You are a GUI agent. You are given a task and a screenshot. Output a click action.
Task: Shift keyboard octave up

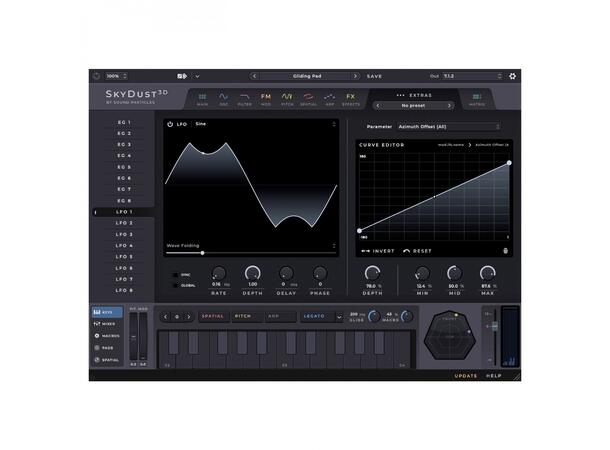pos(189,317)
